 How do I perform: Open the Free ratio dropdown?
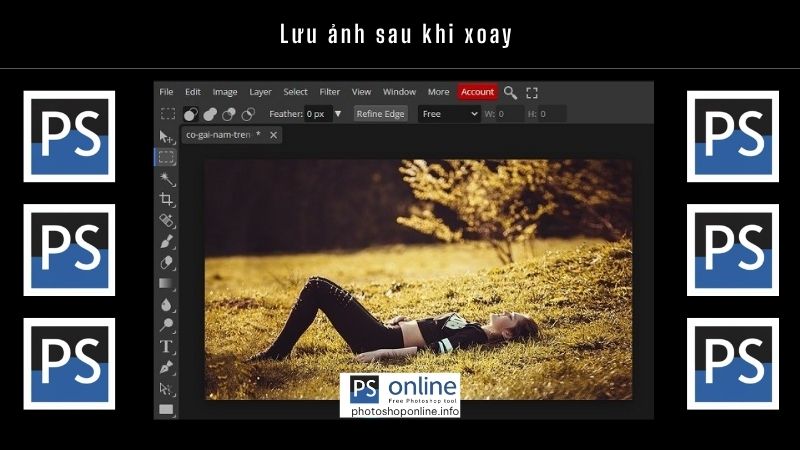pos(449,114)
